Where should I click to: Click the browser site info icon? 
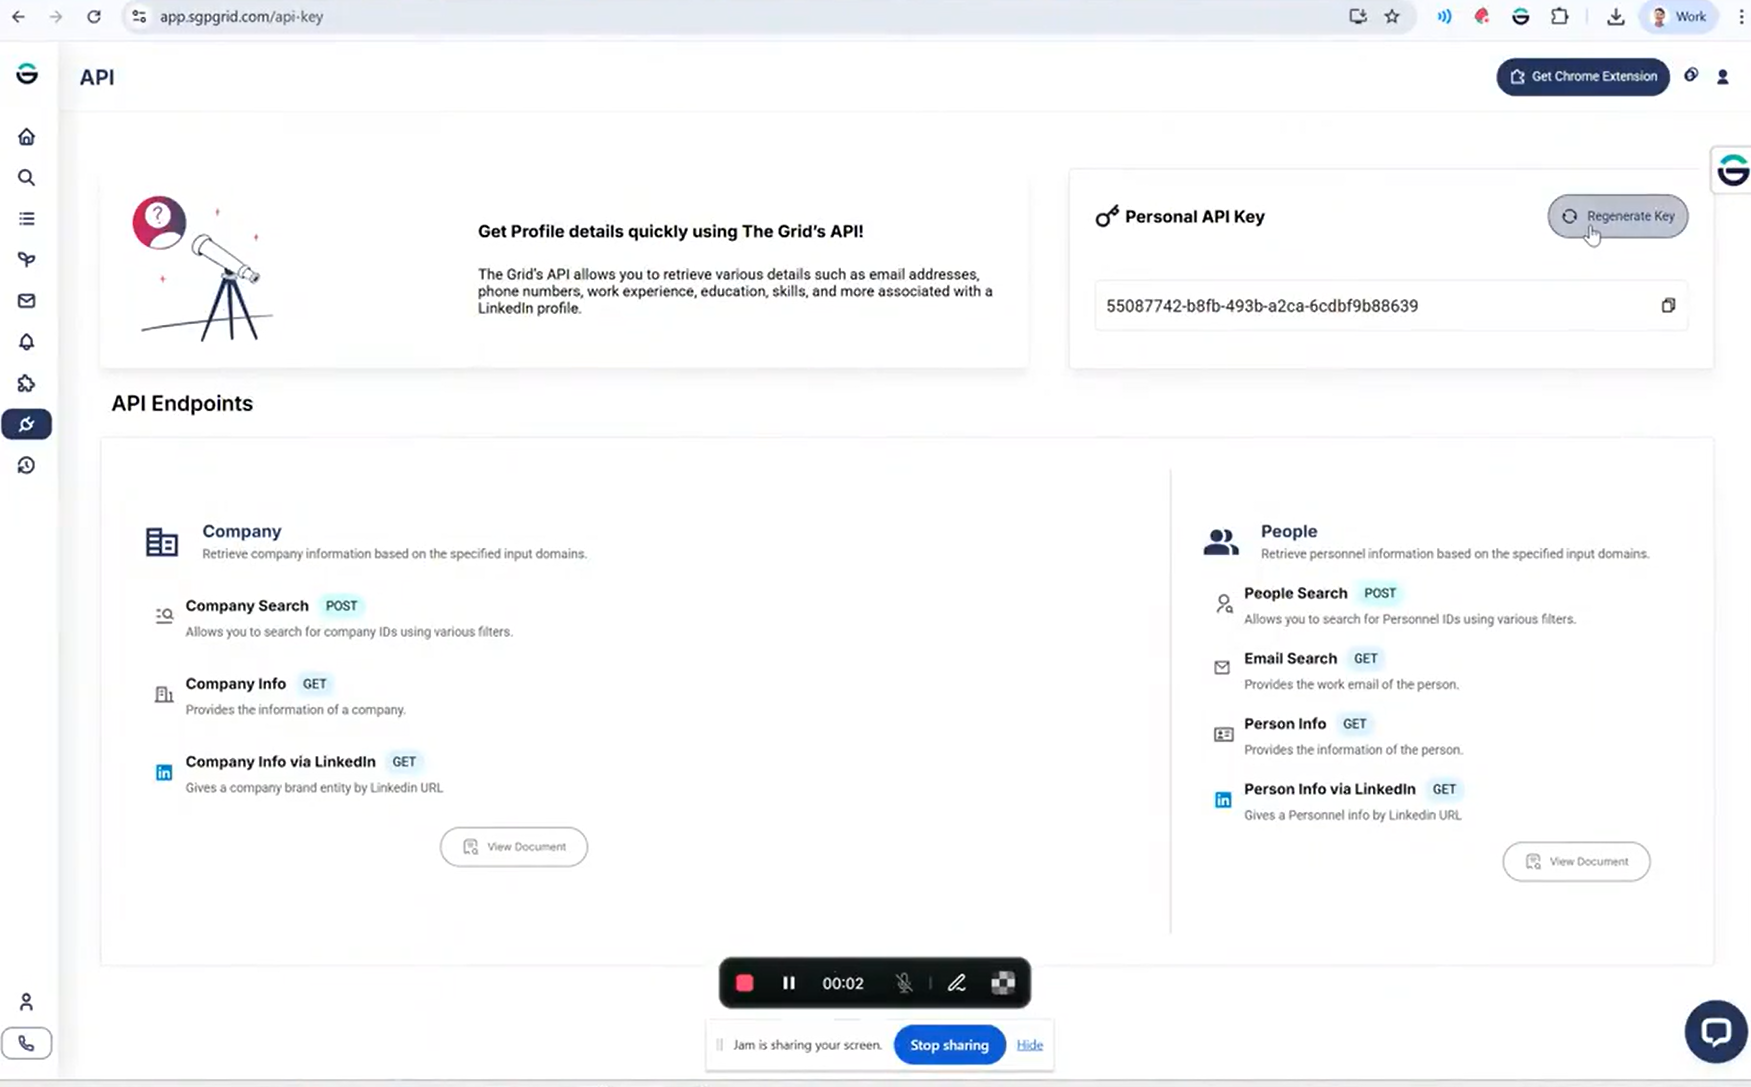[139, 16]
